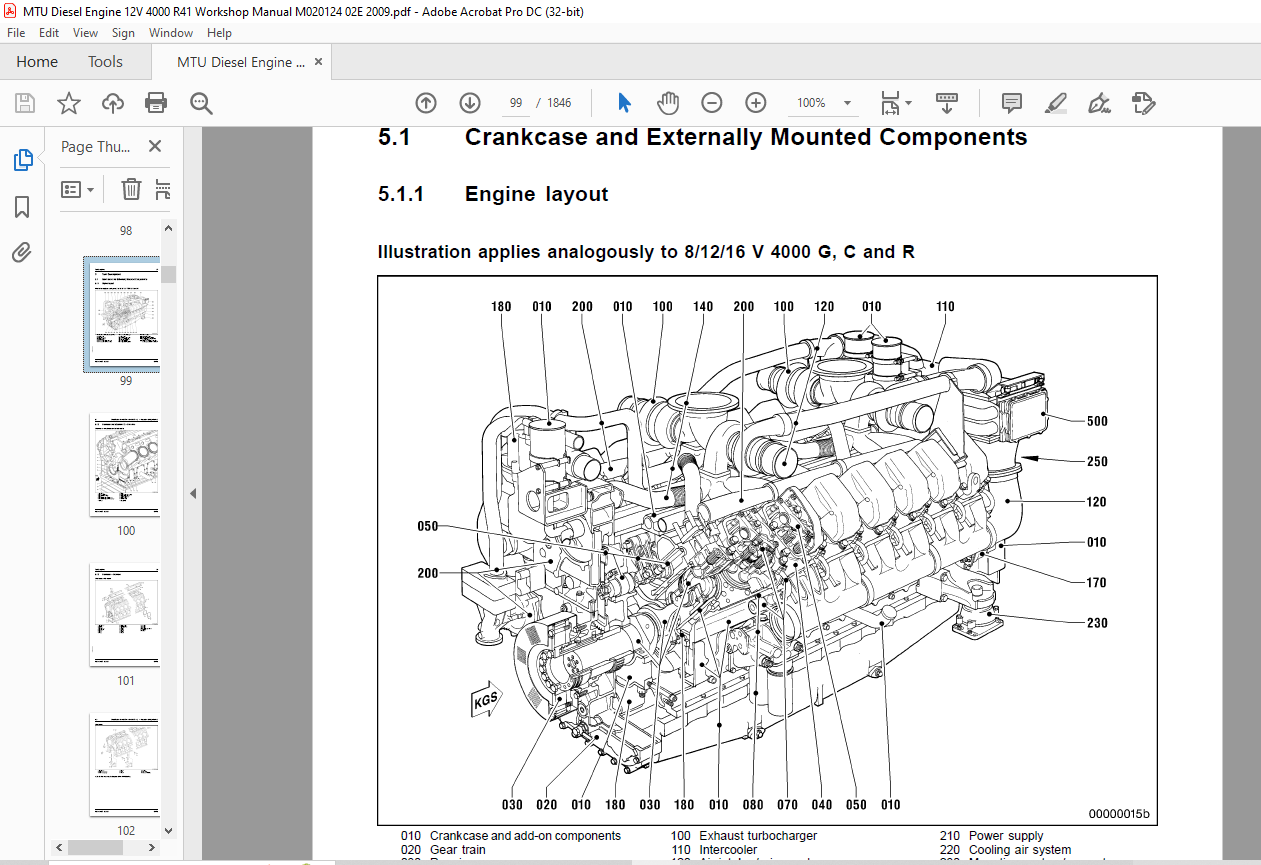Viewport: 1261px width, 865px height.
Task: Open the Window menu
Action: (x=171, y=33)
